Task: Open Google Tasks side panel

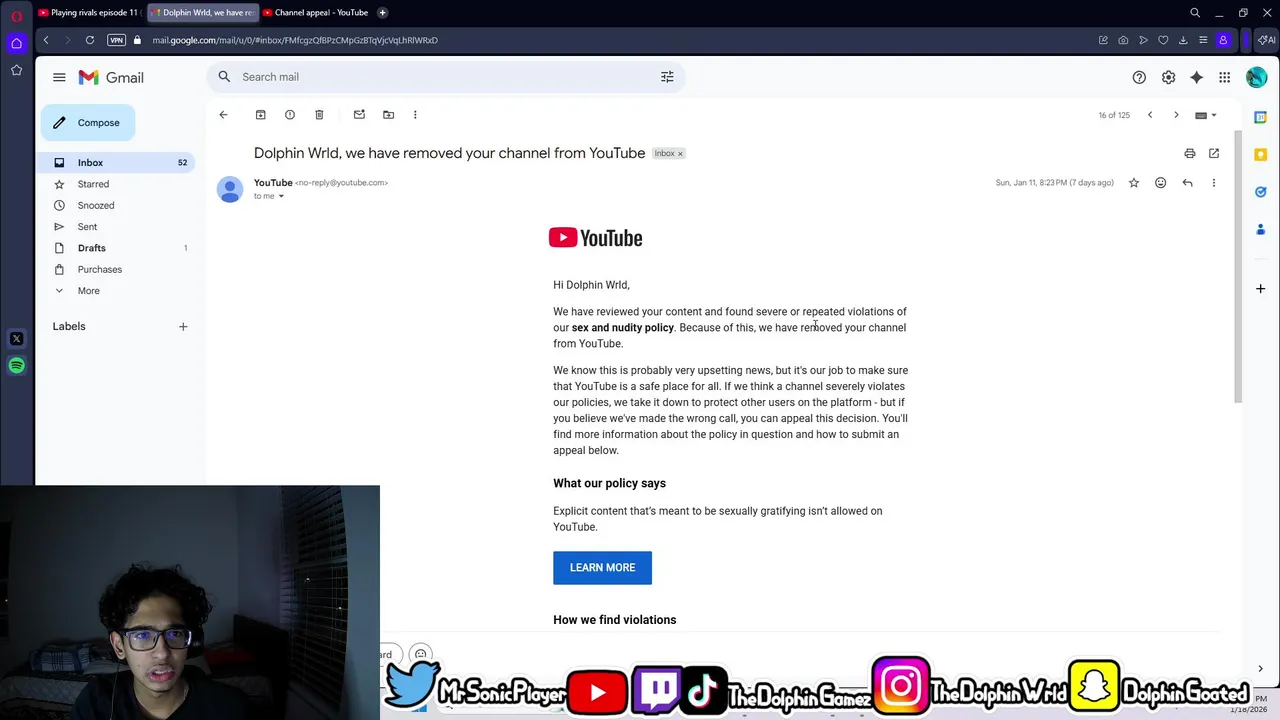Action: [1260, 191]
